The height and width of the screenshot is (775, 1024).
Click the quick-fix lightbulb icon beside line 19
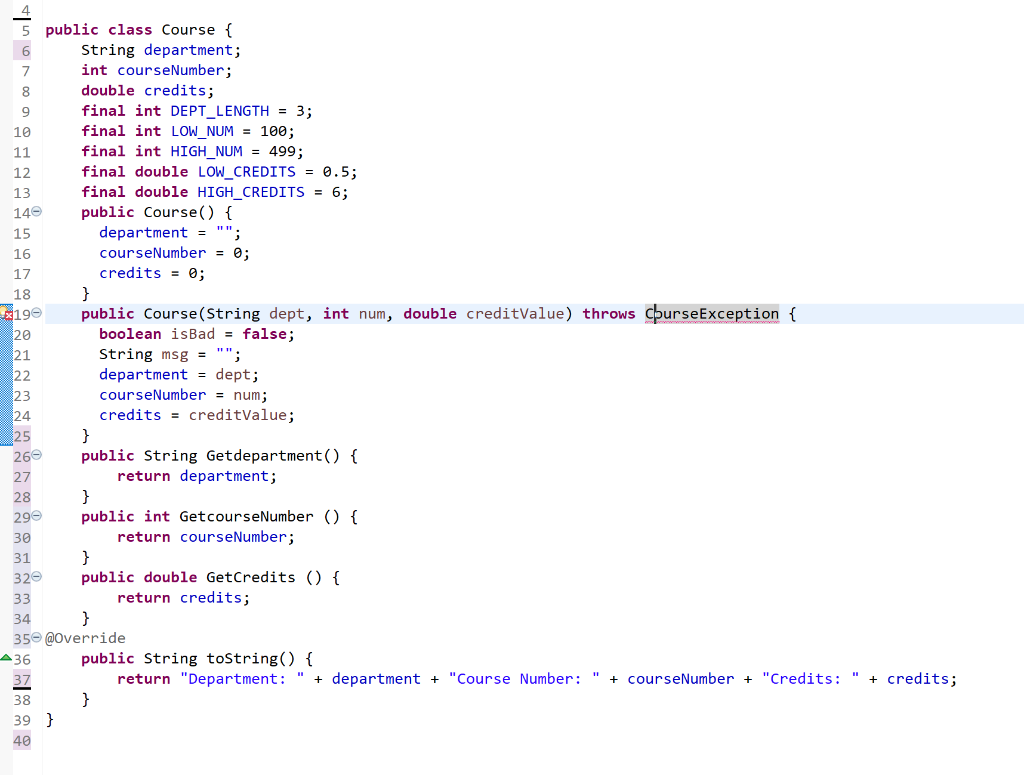pos(5,313)
